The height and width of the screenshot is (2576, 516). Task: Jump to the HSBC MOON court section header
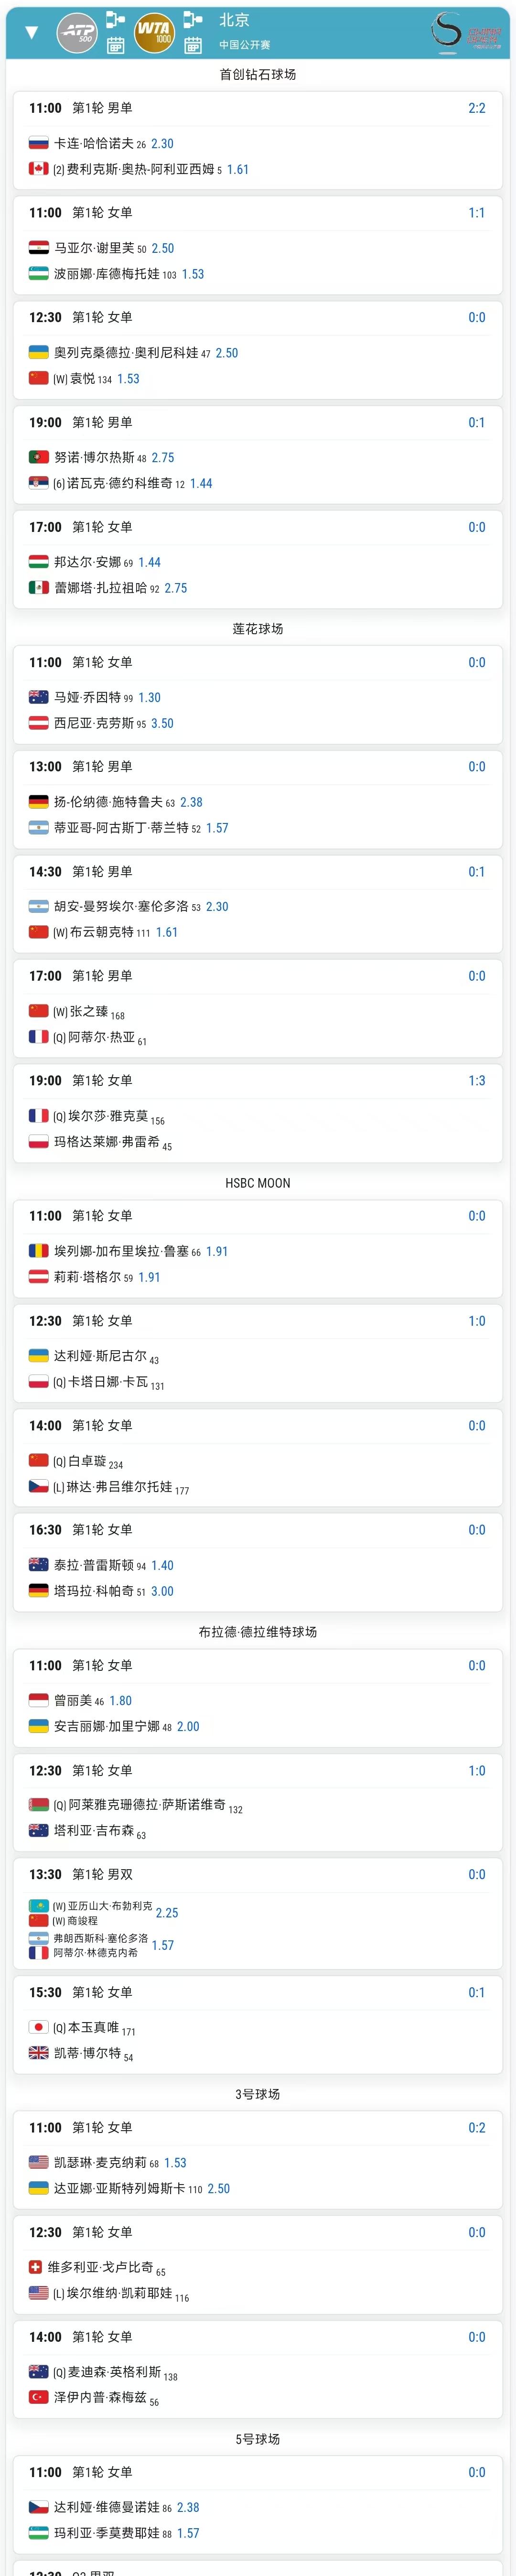point(258,1182)
